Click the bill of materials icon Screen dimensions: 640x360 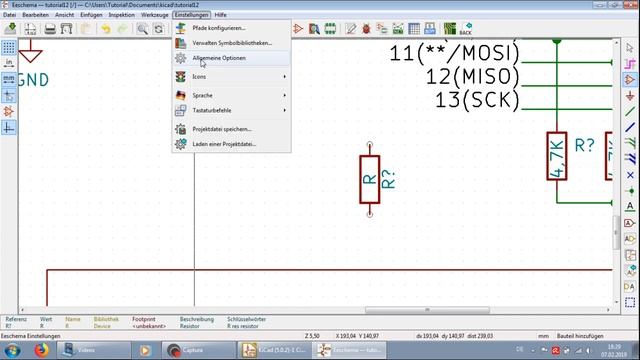(430, 29)
